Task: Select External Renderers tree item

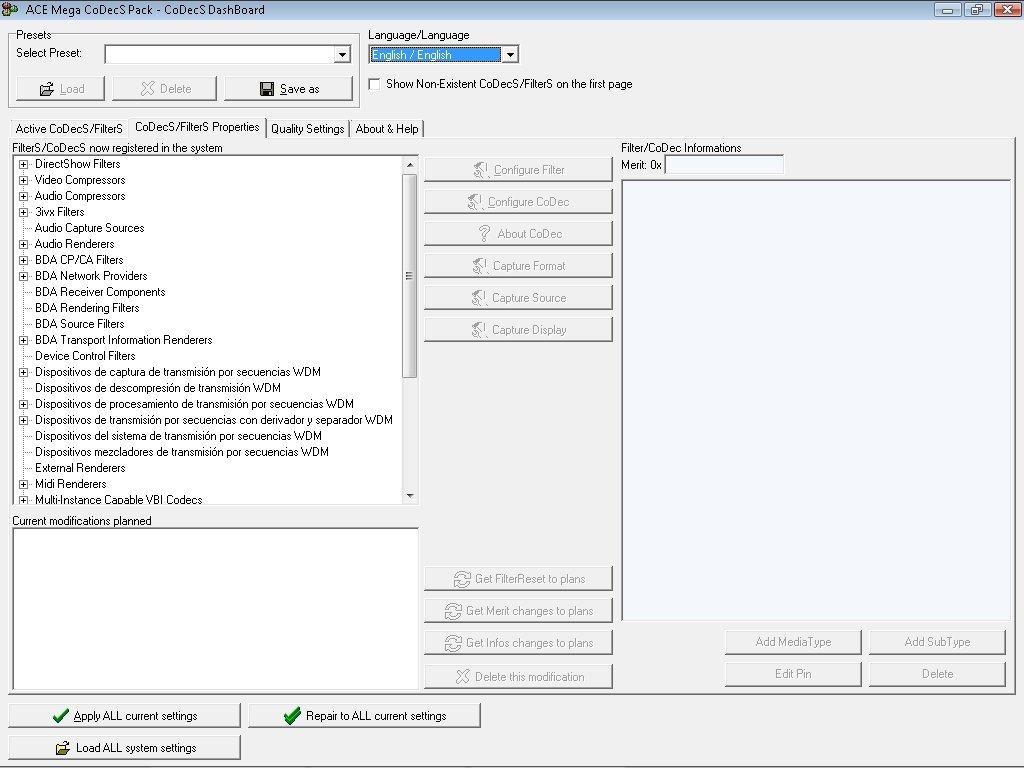Action: pos(80,468)
